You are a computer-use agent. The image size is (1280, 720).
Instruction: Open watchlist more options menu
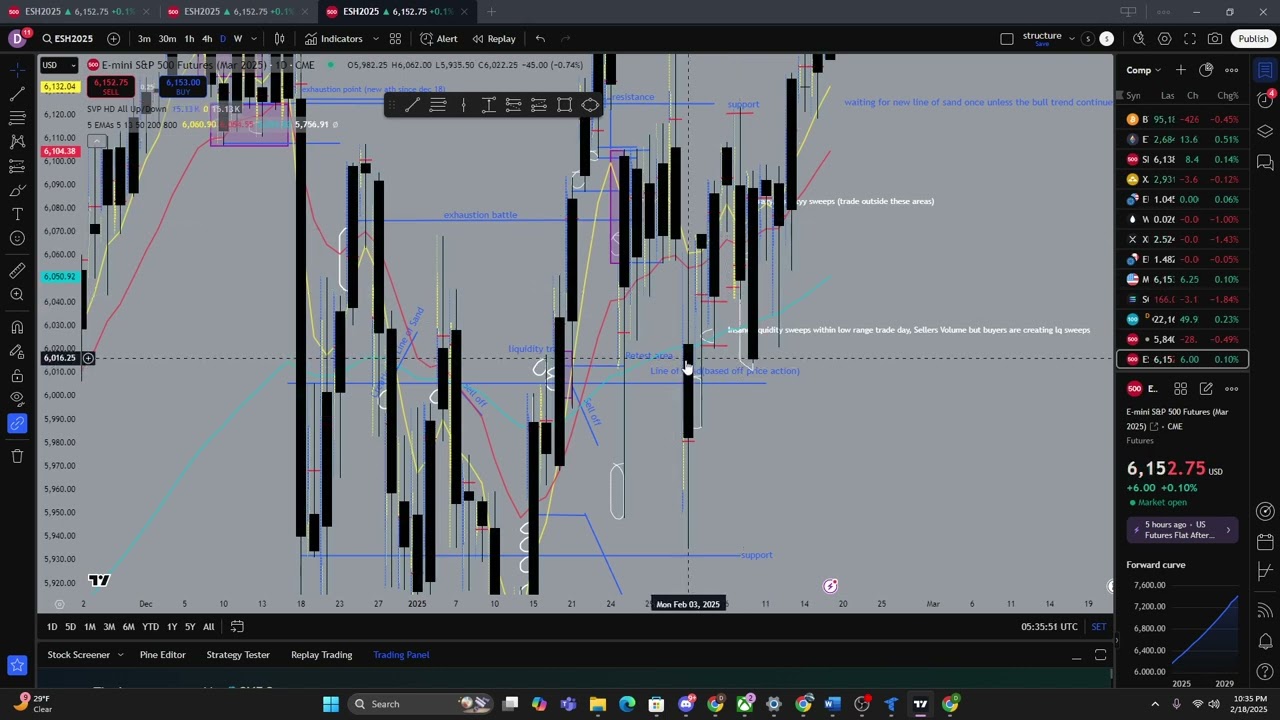[x=1232, y=70]
